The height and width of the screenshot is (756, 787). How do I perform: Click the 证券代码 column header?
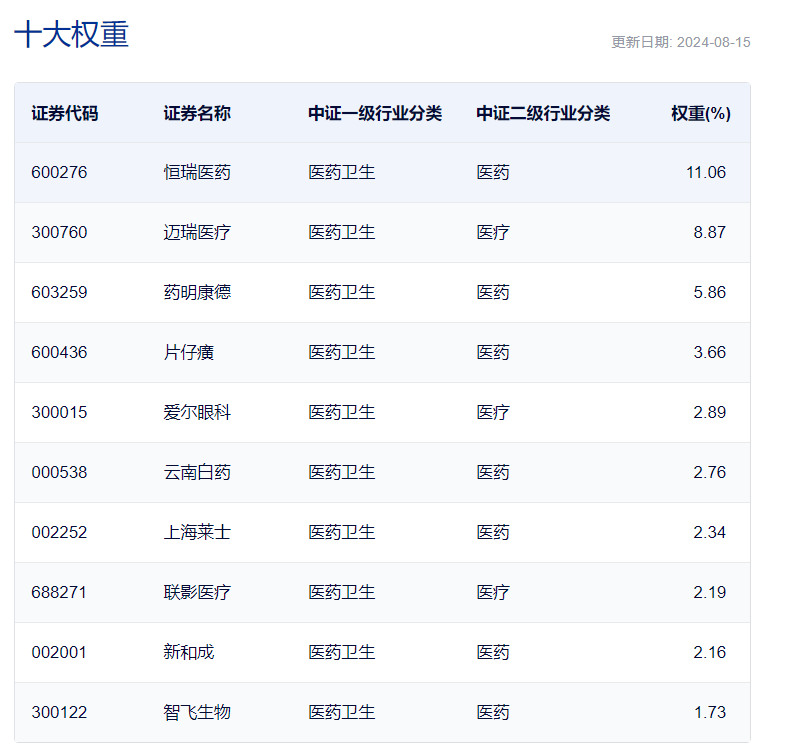(65, 113)
